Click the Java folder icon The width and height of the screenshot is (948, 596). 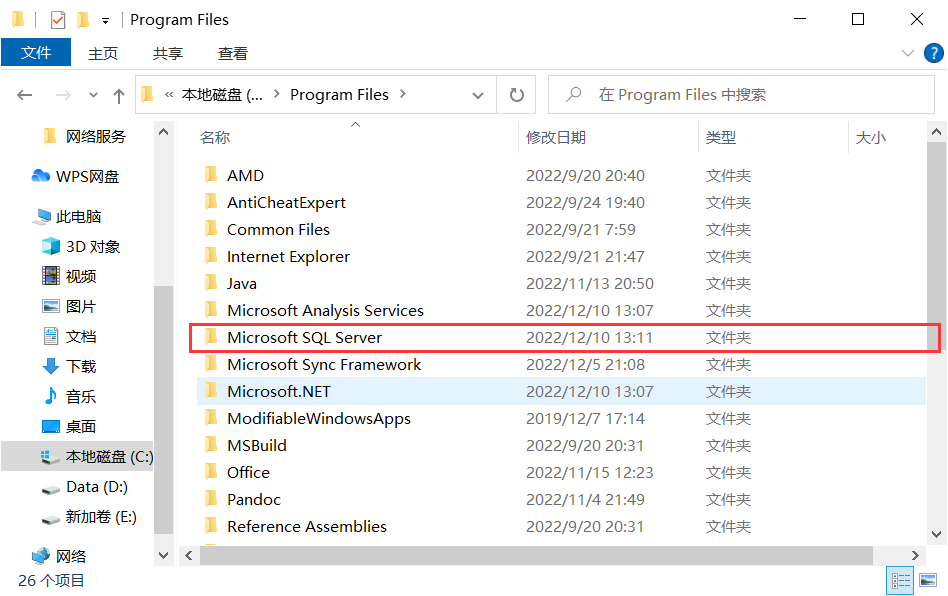(211, 282)
